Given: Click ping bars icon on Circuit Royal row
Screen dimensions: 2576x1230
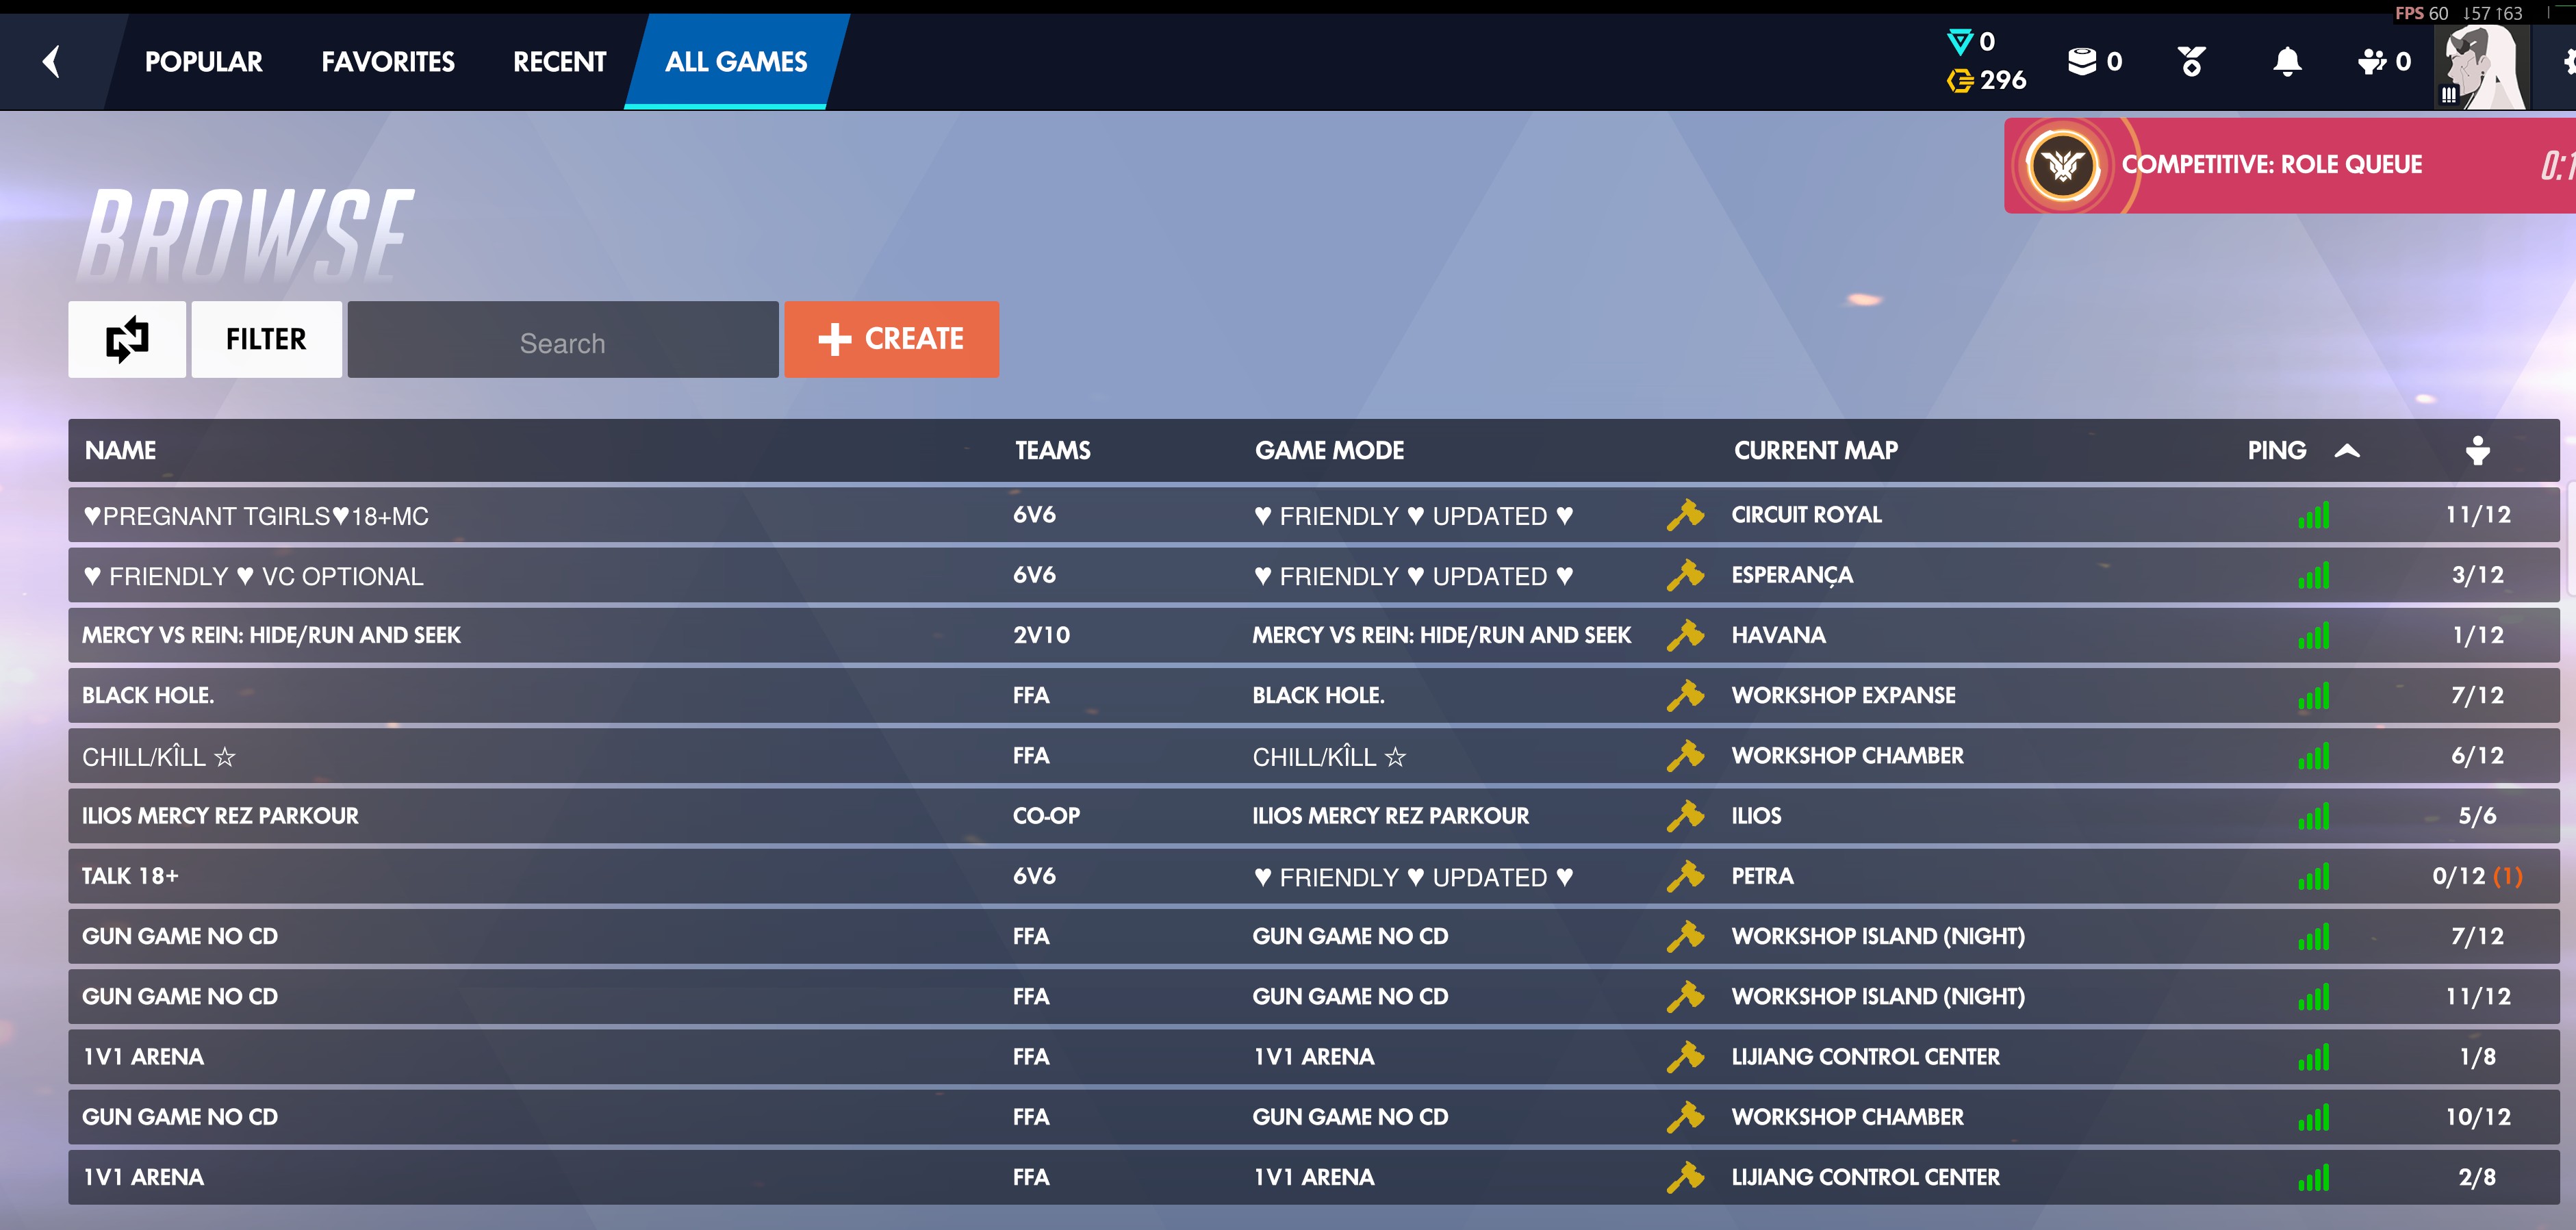Looking at the screenshot, I should tap(2314, 515).
